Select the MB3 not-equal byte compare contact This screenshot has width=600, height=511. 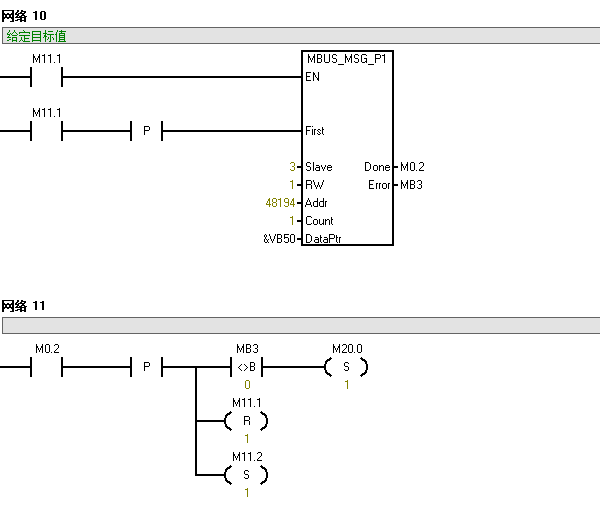coord(247,367)
